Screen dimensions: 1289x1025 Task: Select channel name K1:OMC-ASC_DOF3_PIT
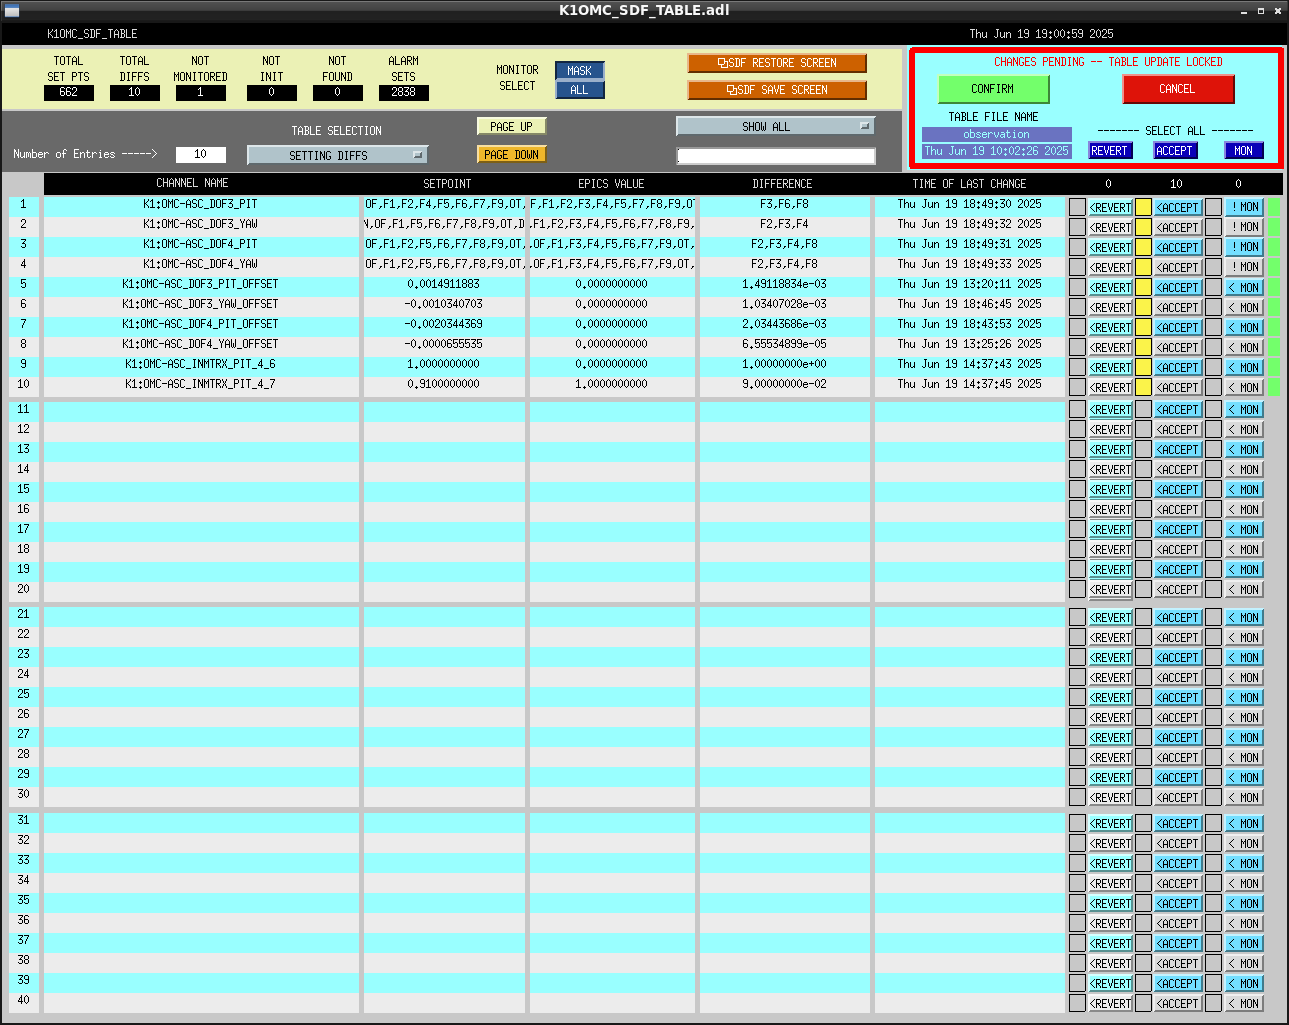pos(200,204)
